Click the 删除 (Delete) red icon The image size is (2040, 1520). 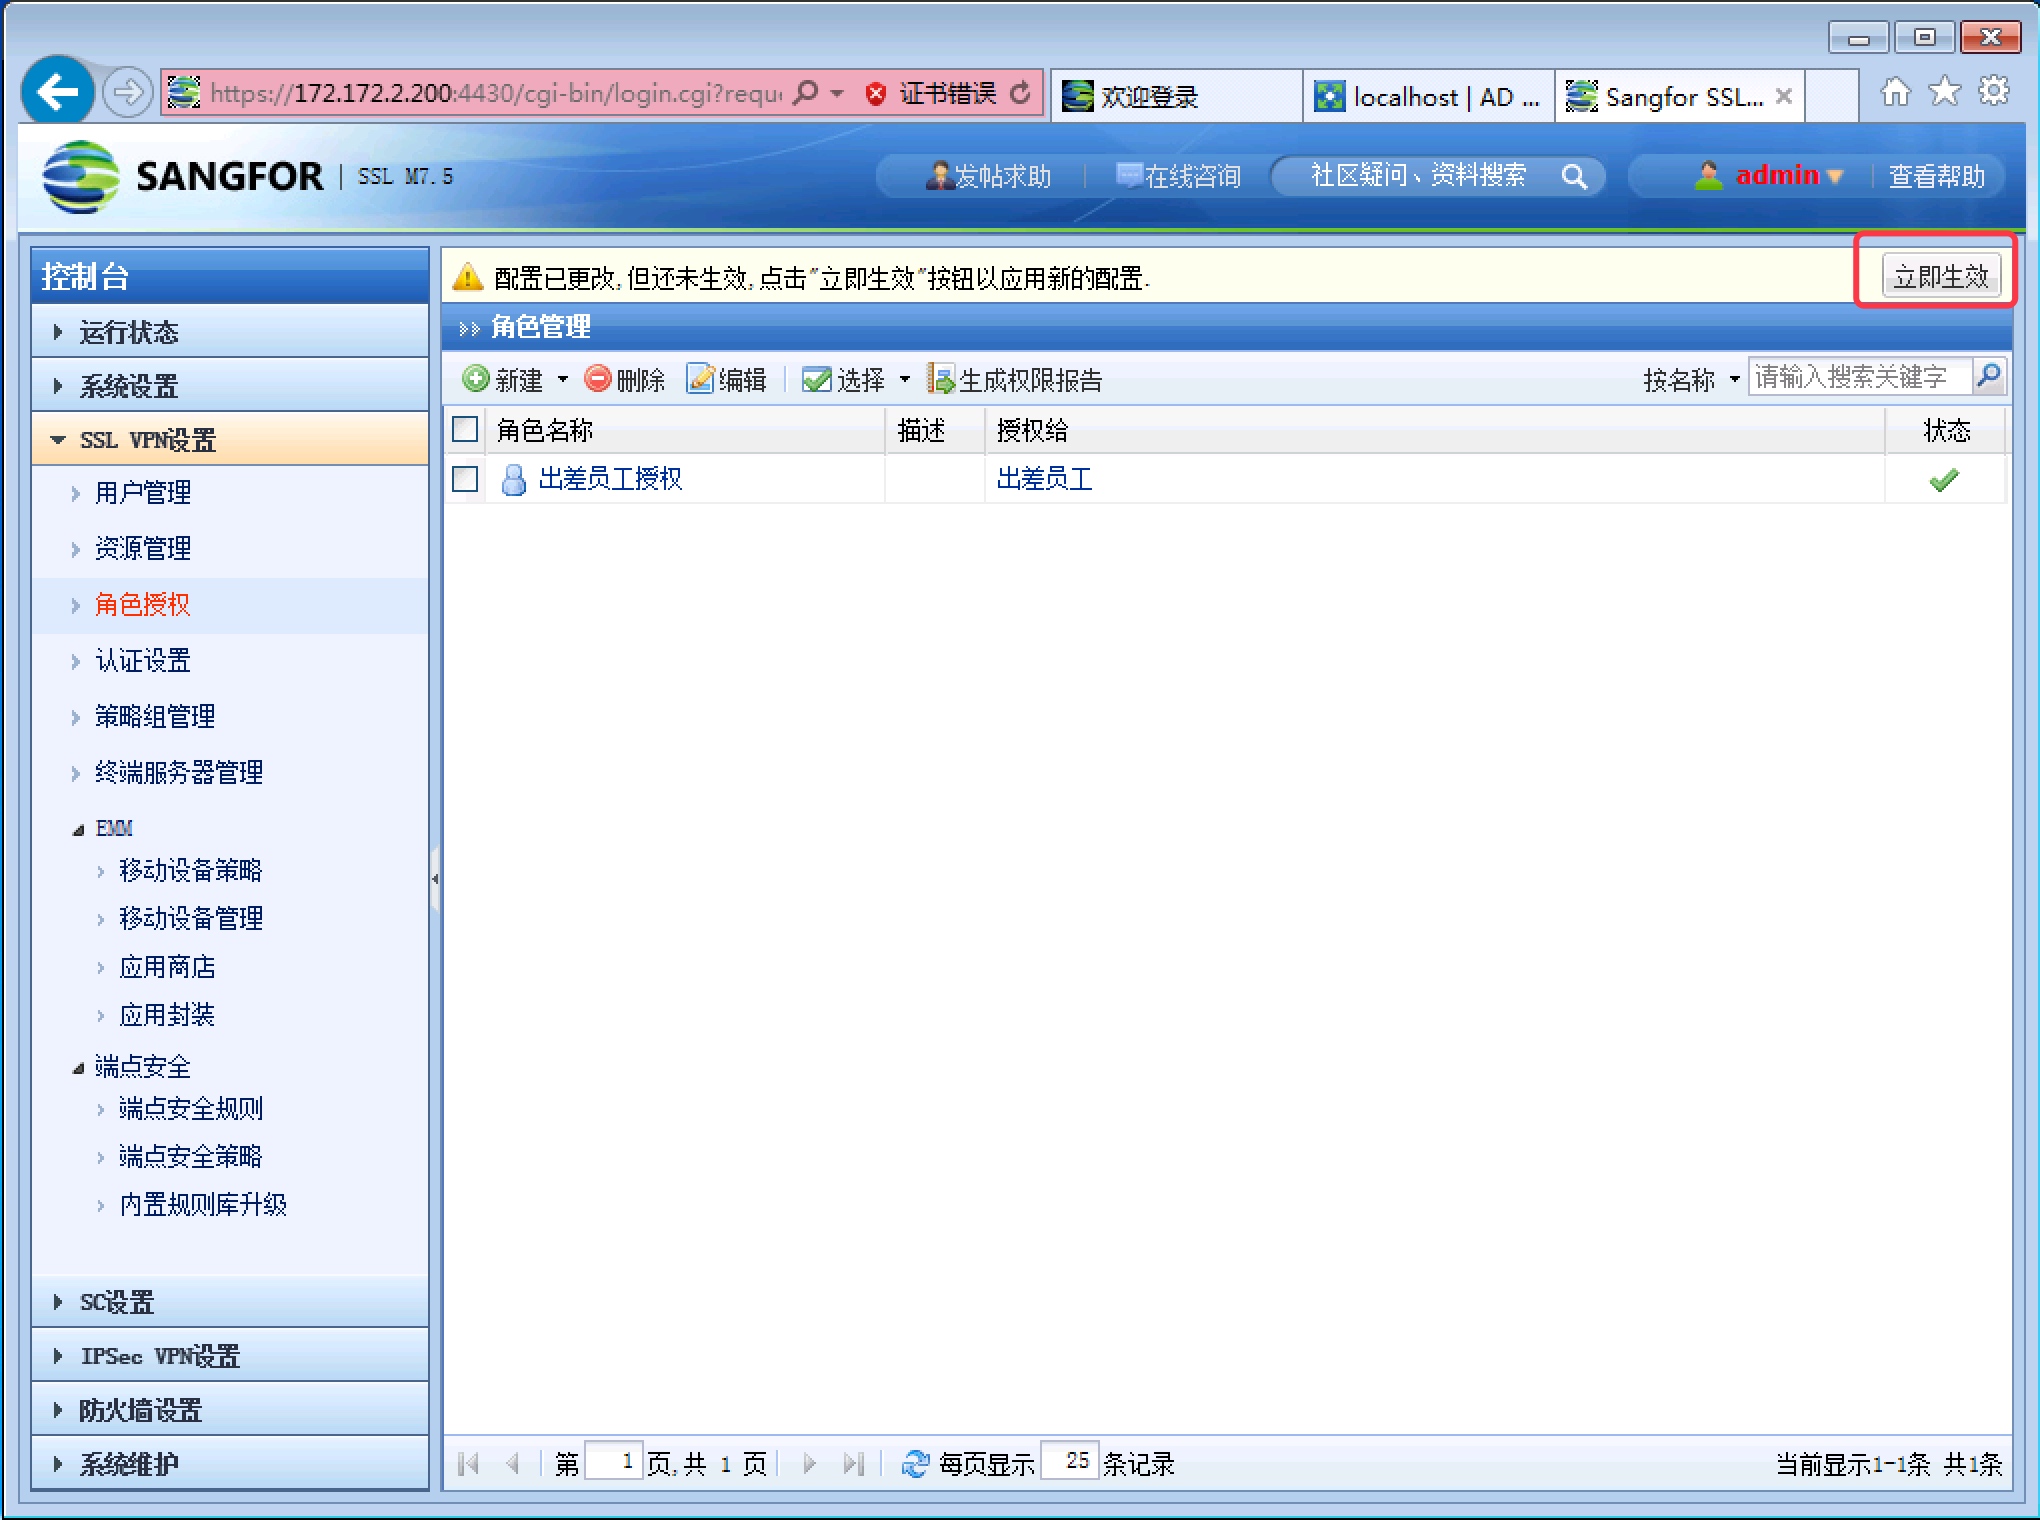[x=598, y=379]
